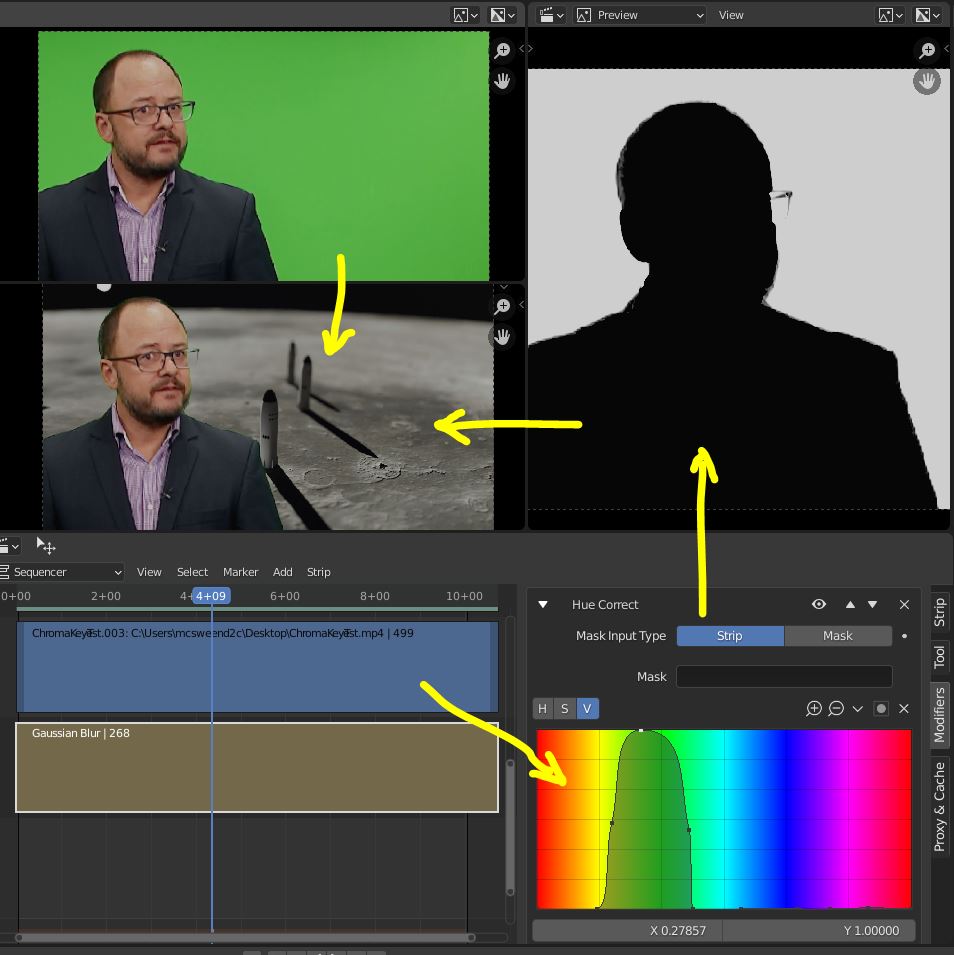This screenshot has width=954, height=955.
Task: Select the Gaussian Blur effect strip
Action: pyautogui.click(x=257, y=767)
